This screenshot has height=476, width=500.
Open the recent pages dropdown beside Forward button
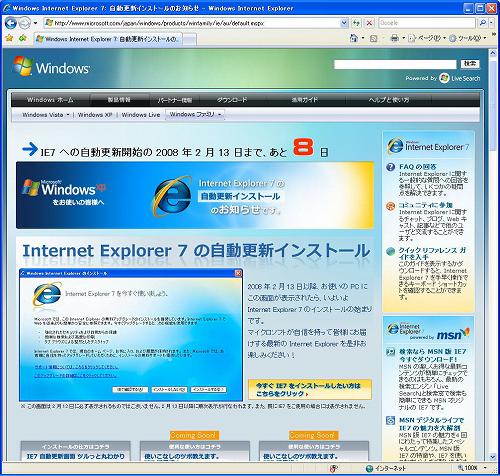coord(35,23)
